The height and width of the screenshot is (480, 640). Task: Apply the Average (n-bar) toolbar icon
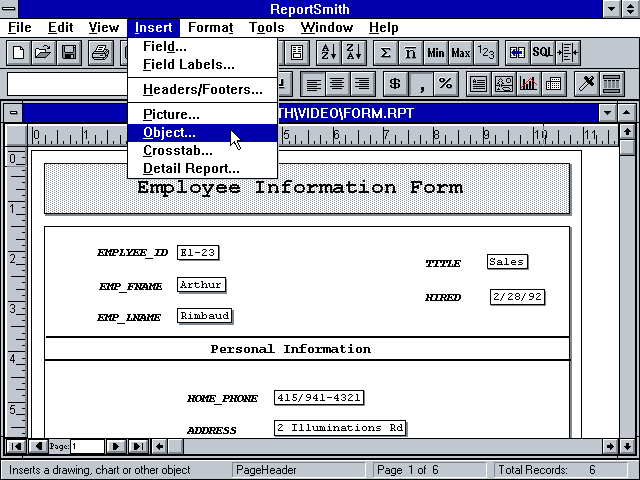pyautogui.click(x=411, y=53)
